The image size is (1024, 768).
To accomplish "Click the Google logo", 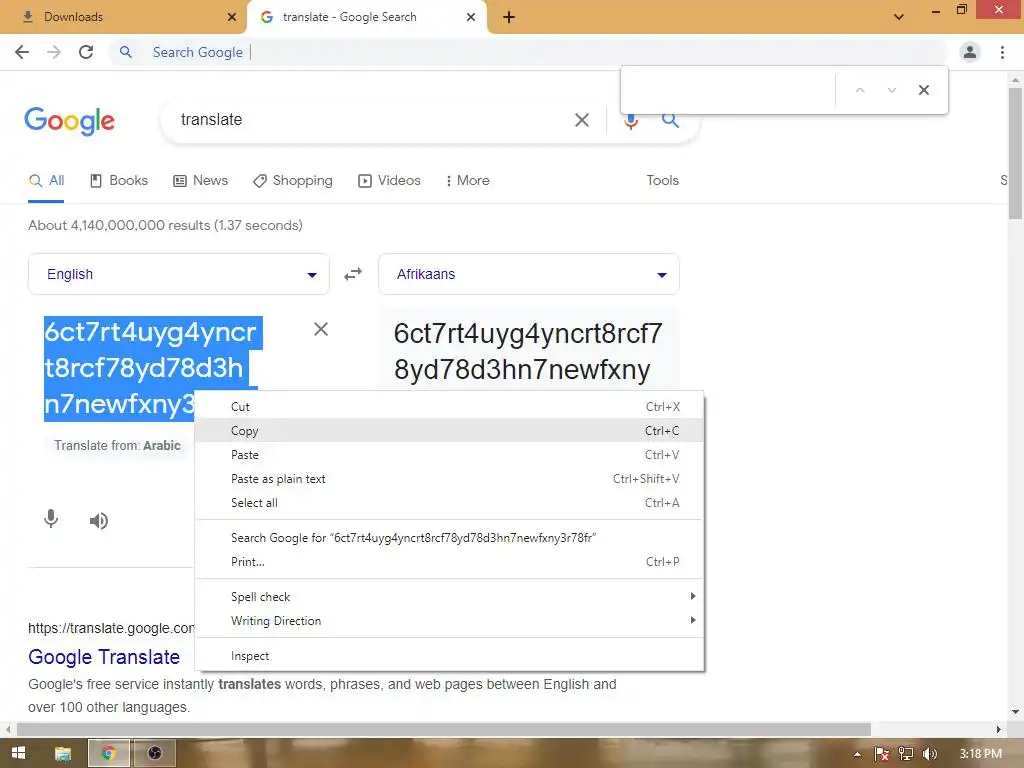I will click(x=69, y=121).
